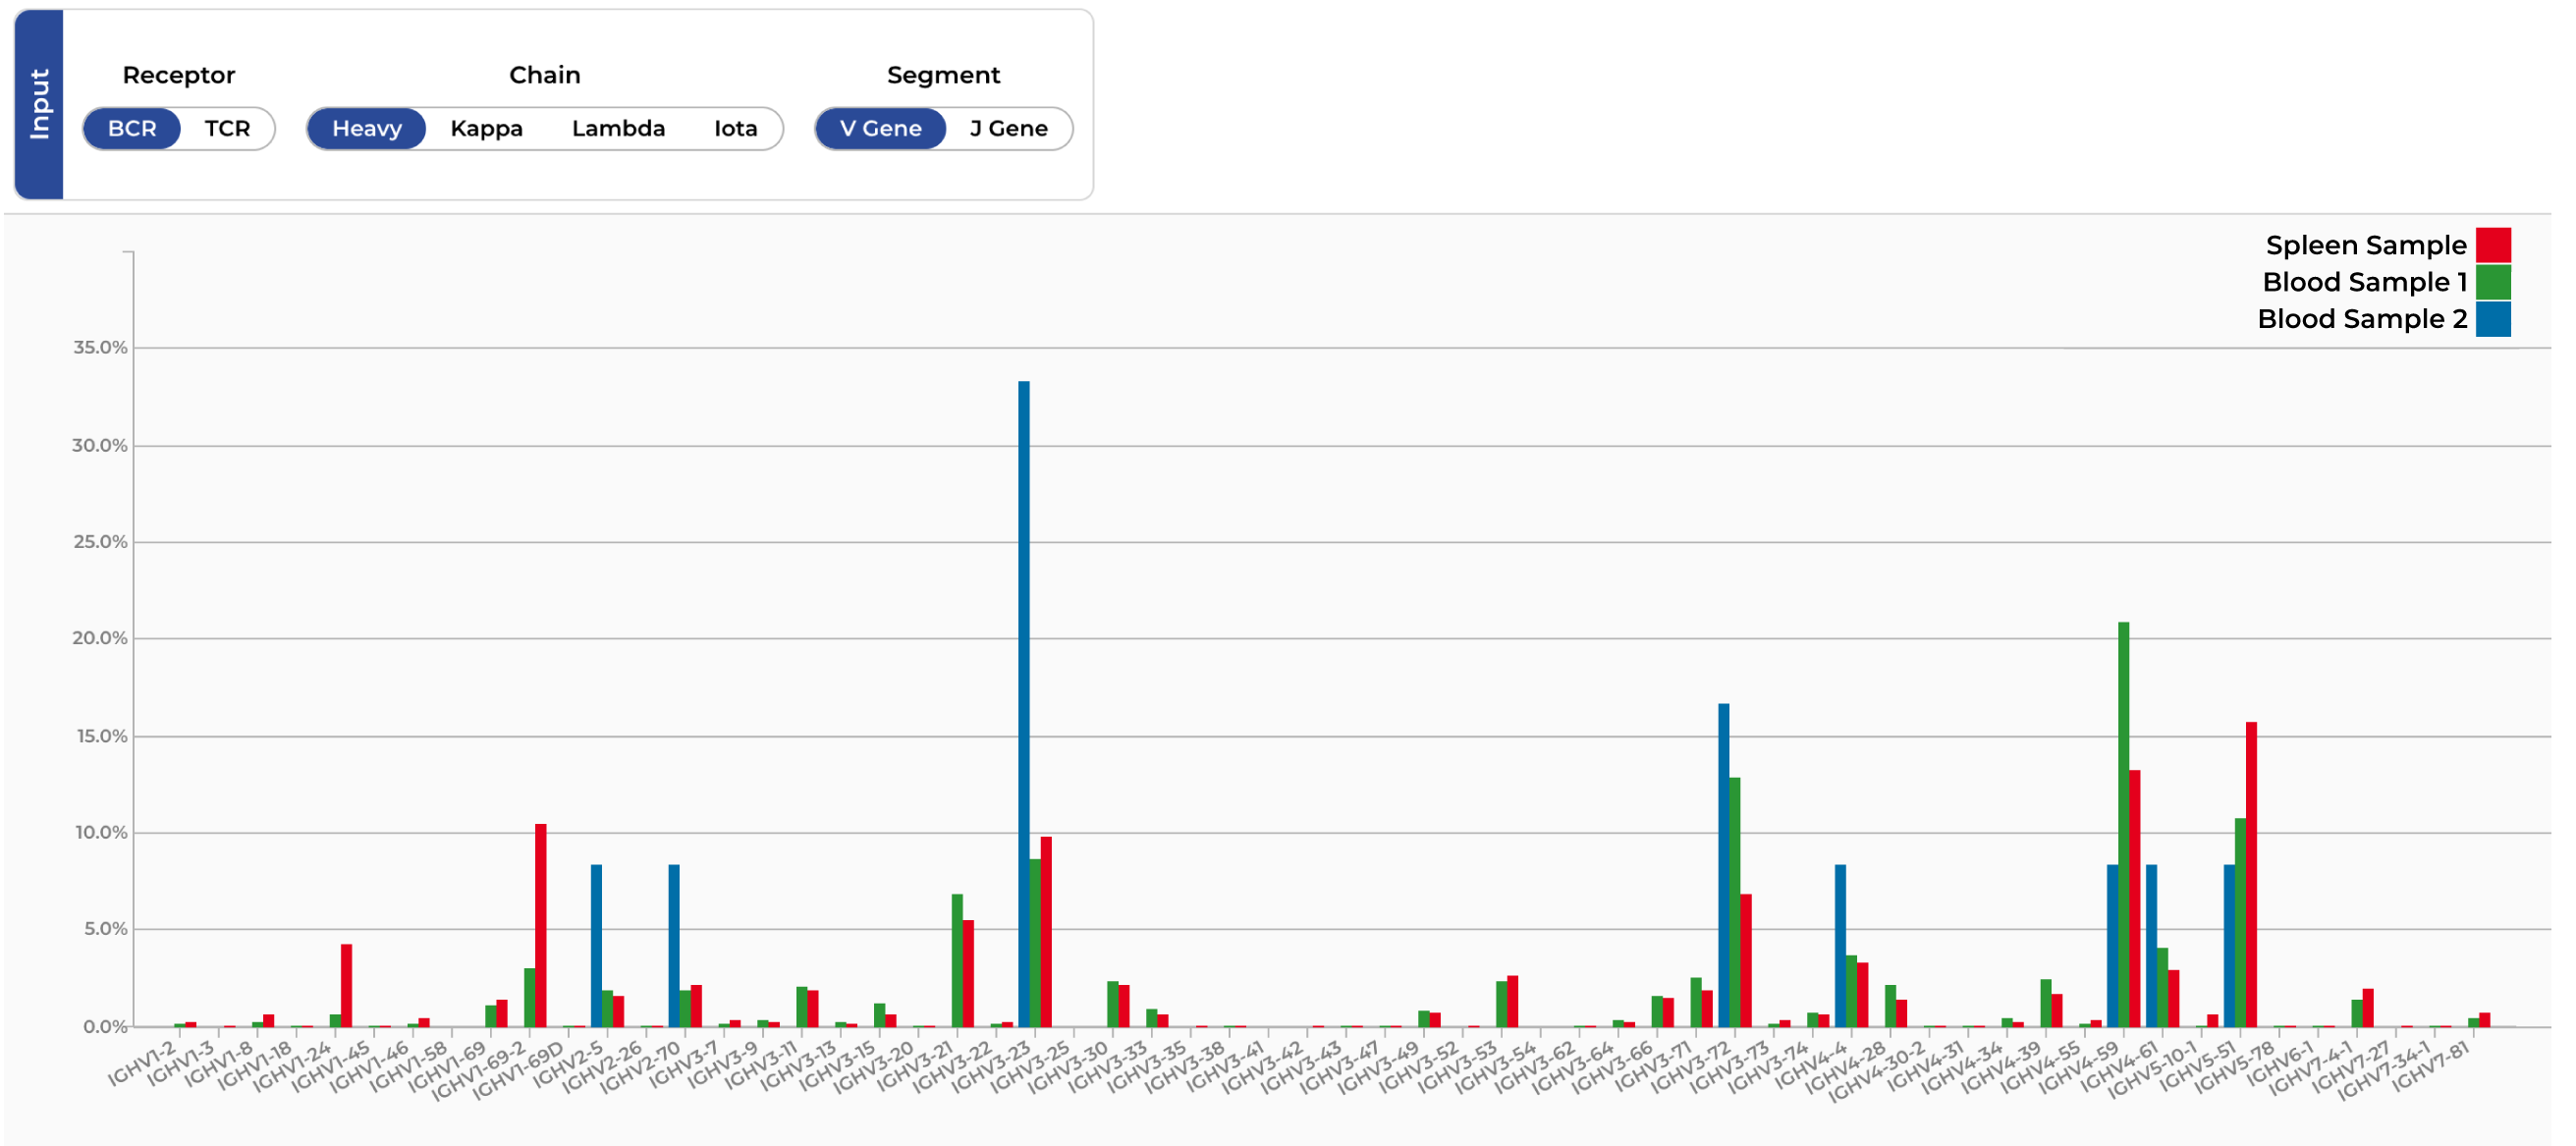Switch chain to Kappa
2576x1146 pixels.
pos(486,129)
